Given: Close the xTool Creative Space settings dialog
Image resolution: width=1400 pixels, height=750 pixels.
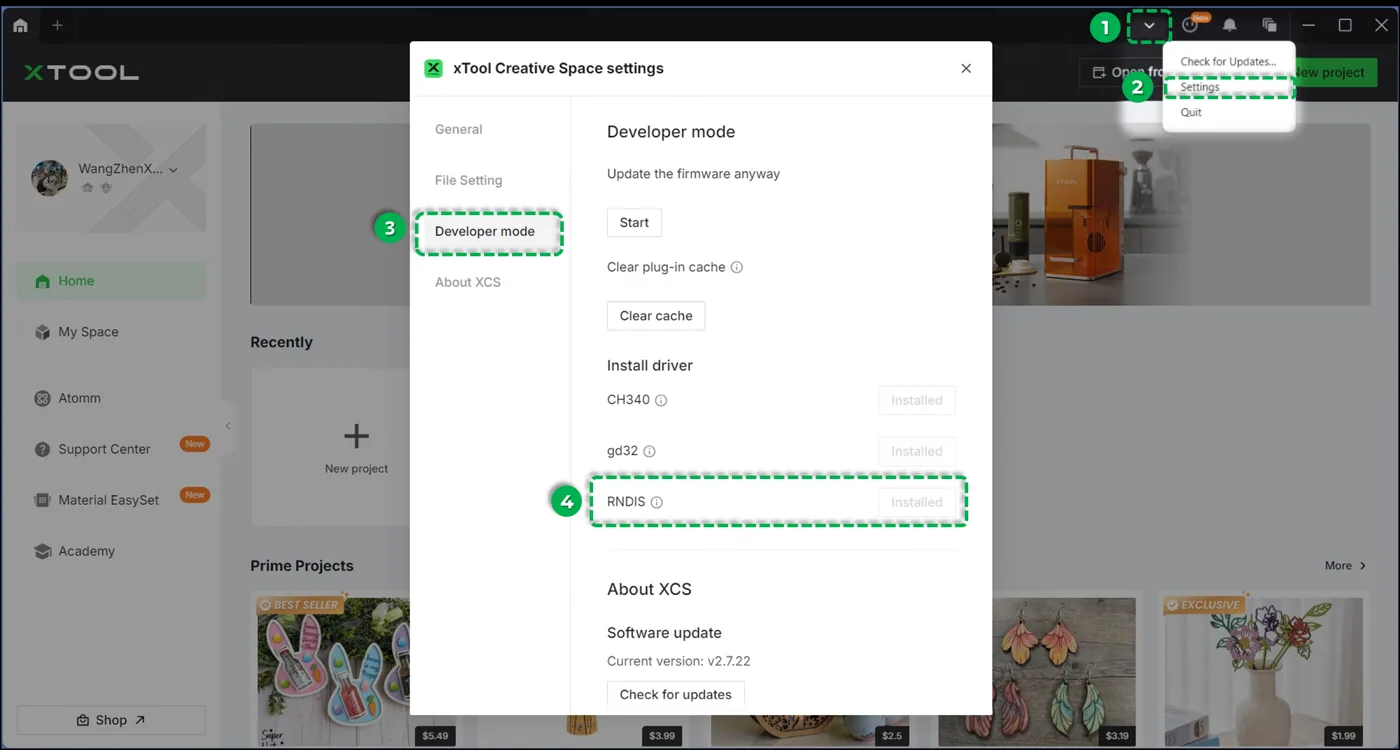Looking at the screenshot, I should [x=966, y=68].
